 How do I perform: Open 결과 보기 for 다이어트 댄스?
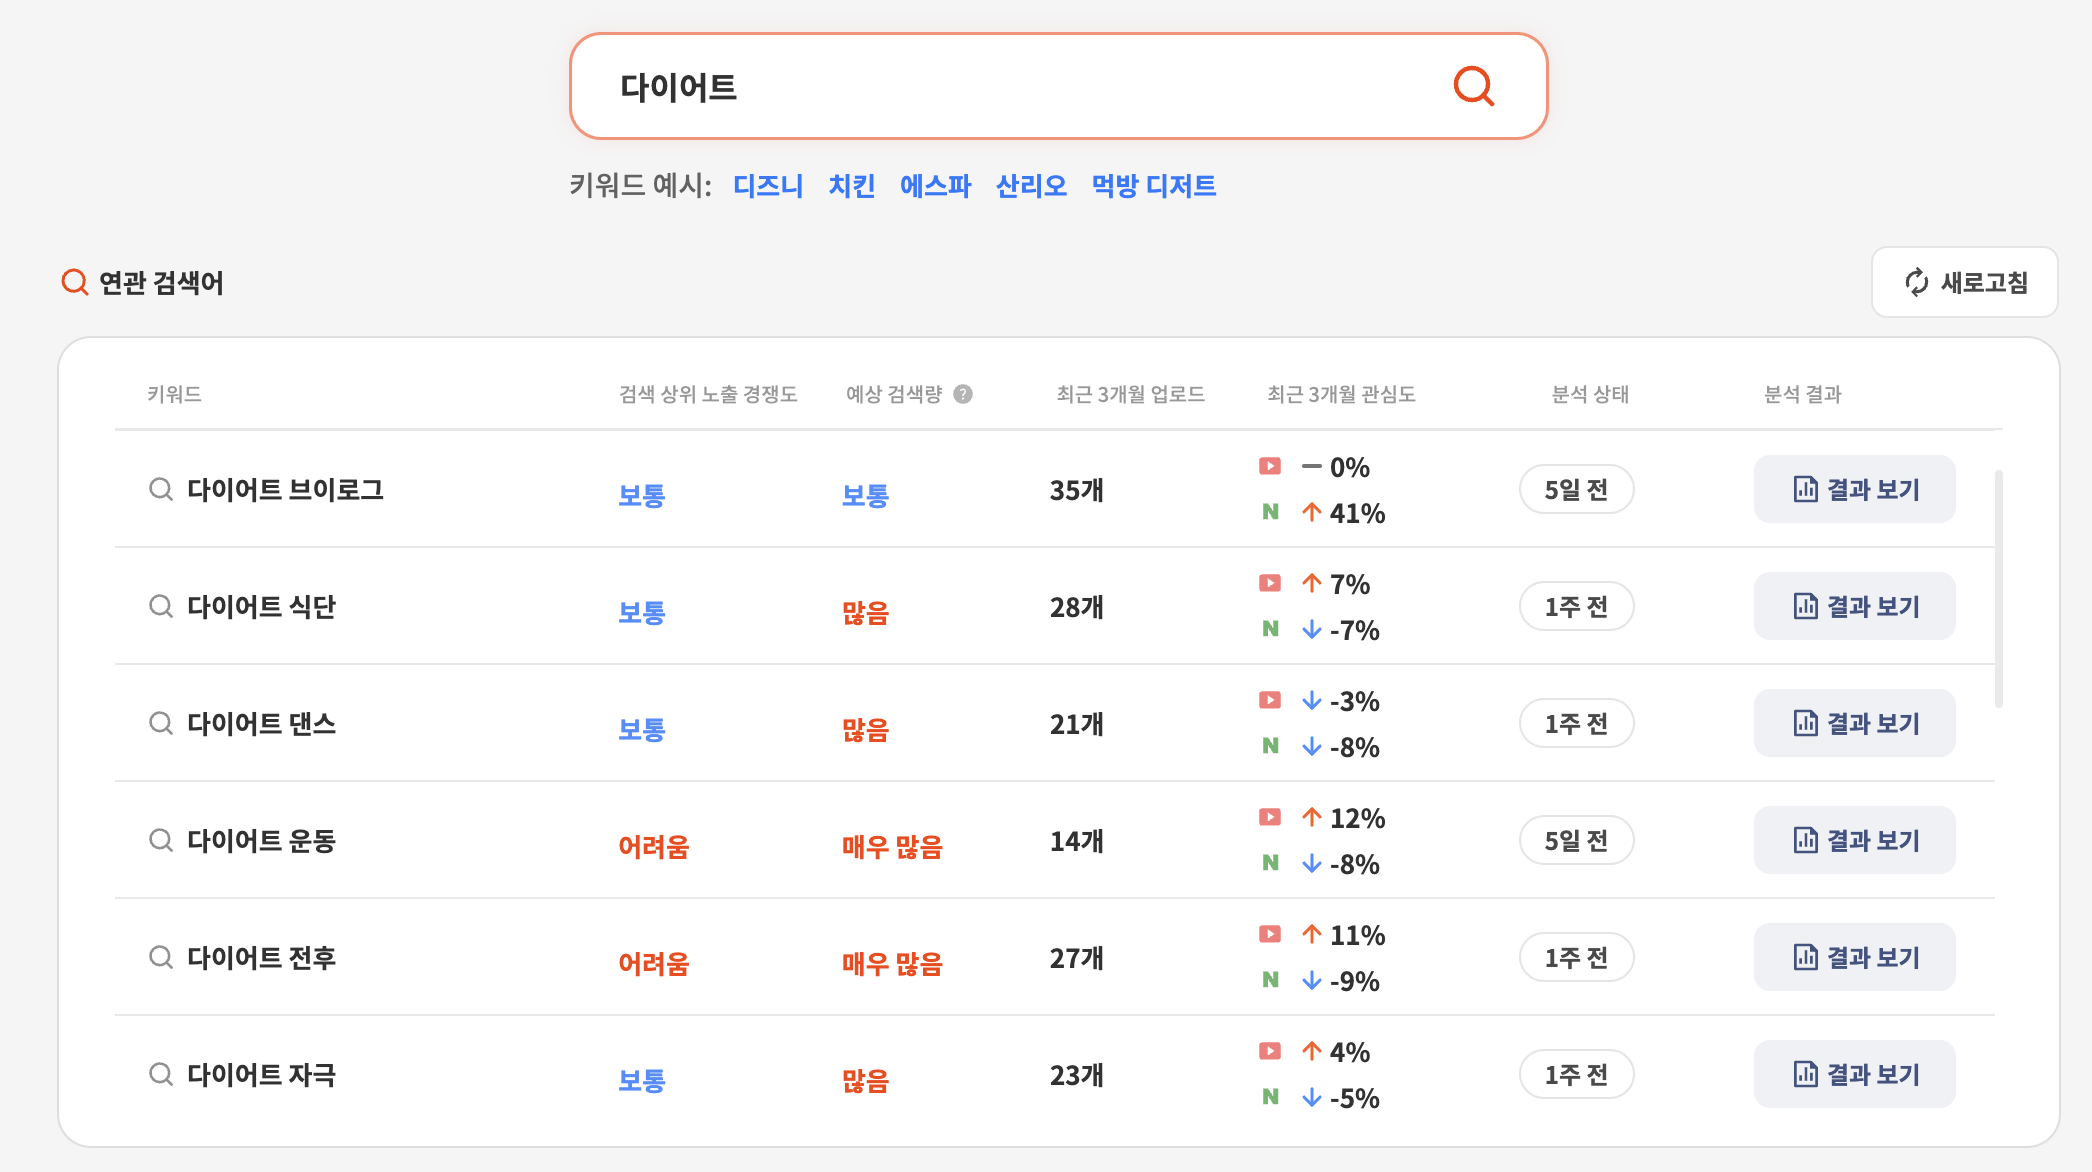(1855, 723)
